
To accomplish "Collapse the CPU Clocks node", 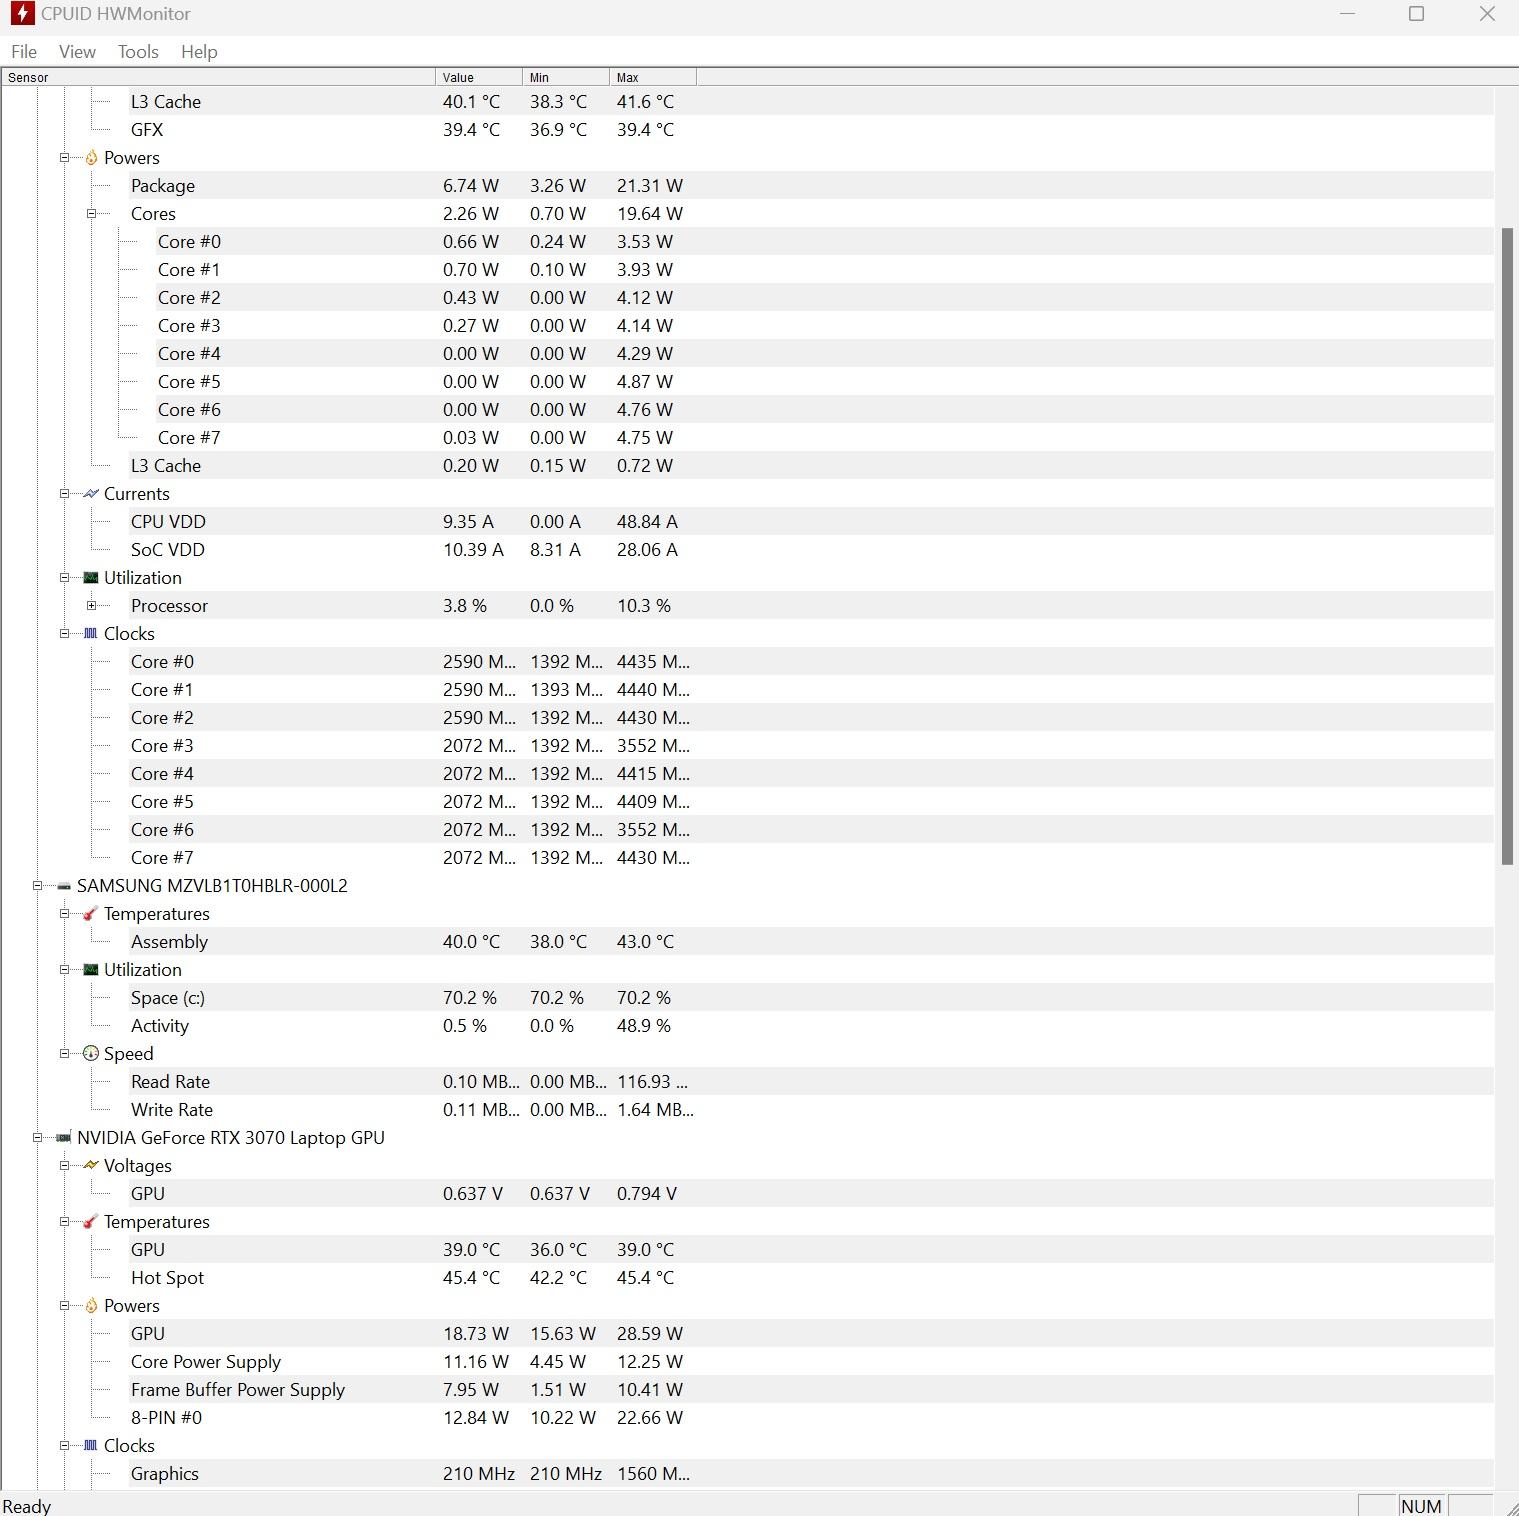I will tap(64, 634).
